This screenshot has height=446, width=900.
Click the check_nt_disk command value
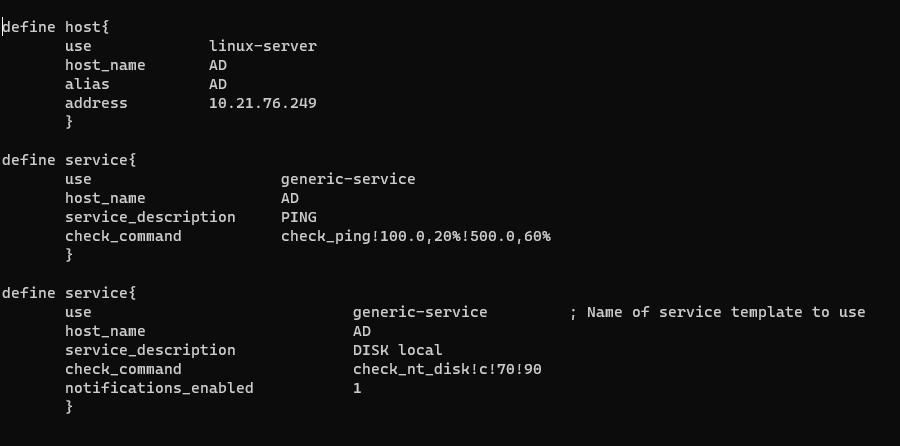pyautogui.click(x=447, y=369)
